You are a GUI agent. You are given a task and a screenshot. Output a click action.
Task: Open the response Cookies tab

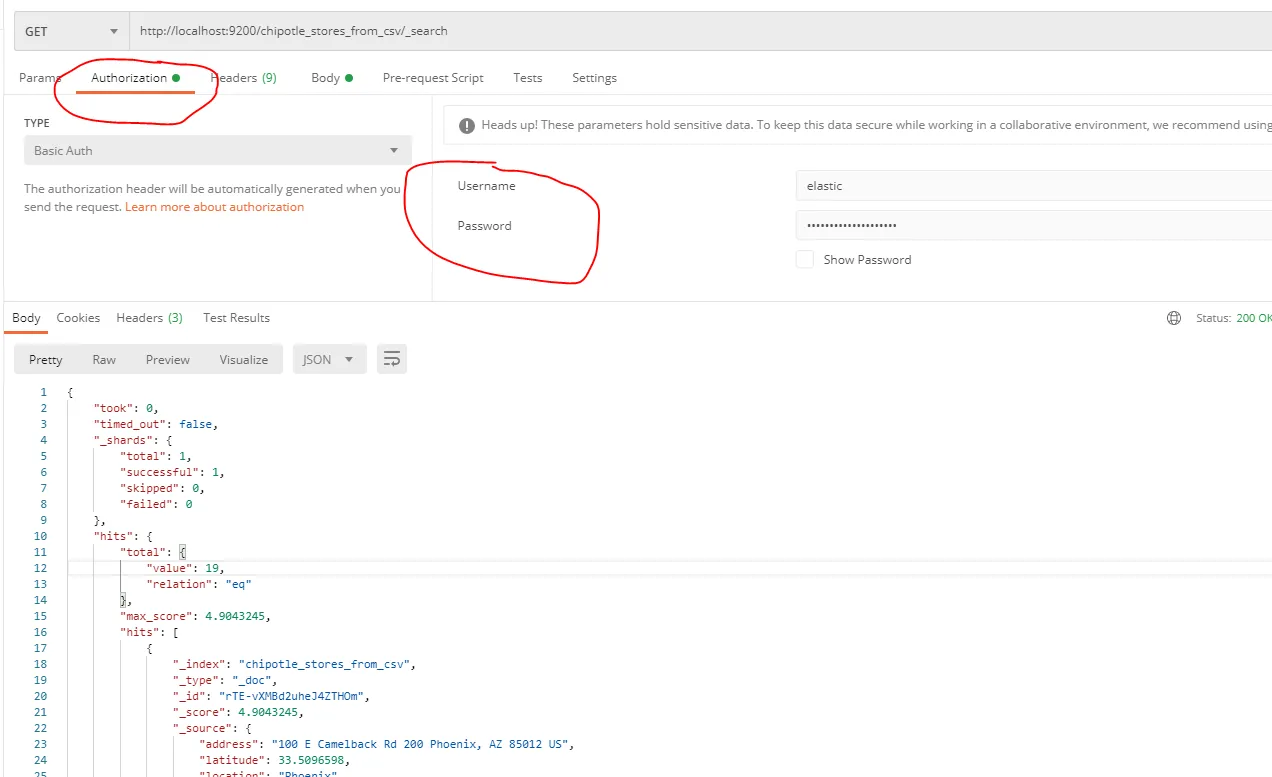78,318
